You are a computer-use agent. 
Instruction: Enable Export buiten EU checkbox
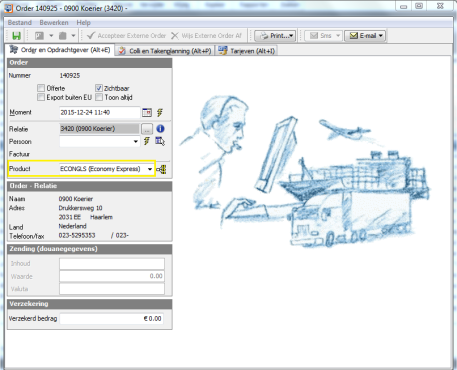click(x=41, y=97)
